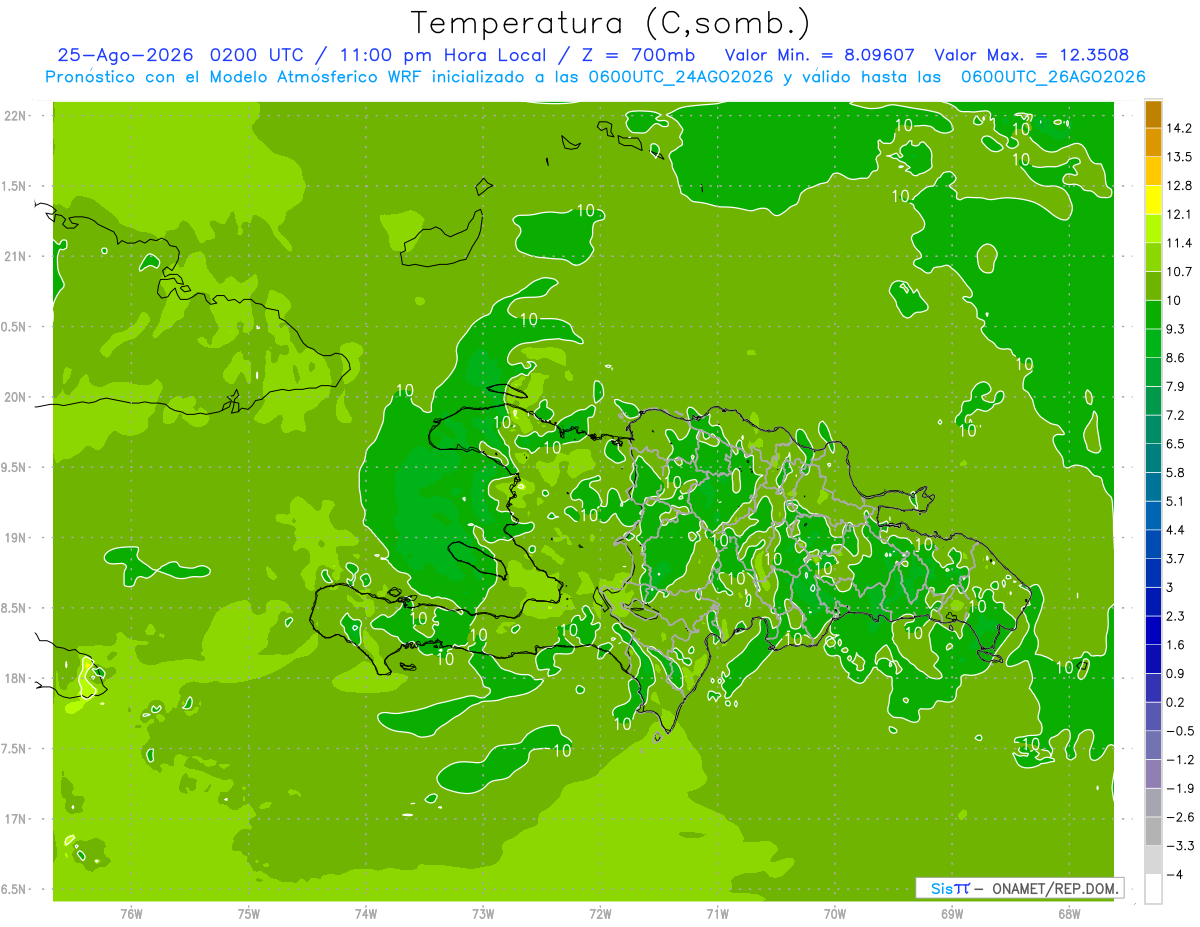The height and width of the screenshot is (927, 1200).
Task: Click the '19N' latitude label
Action: pyautogui.click(x=15, y=538)
